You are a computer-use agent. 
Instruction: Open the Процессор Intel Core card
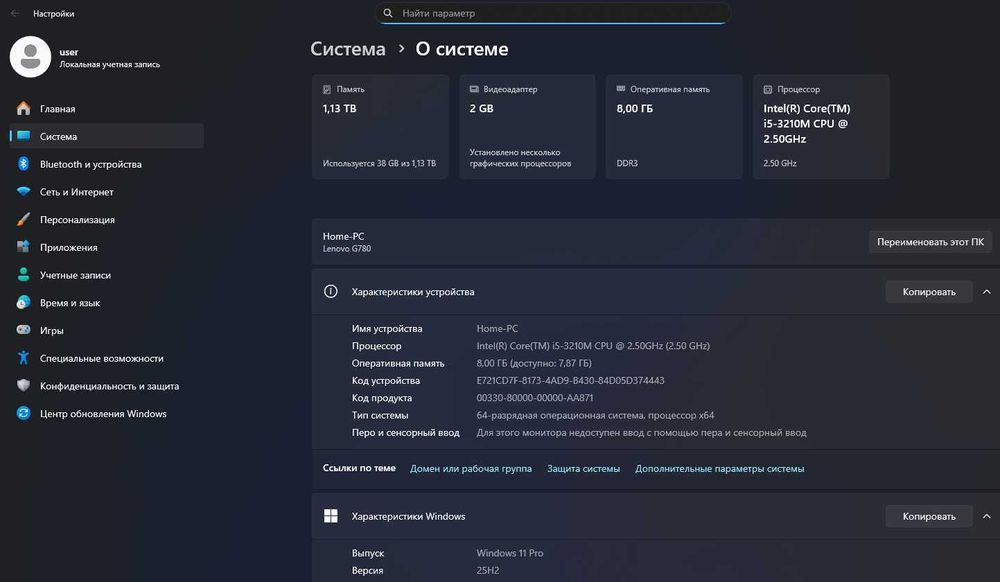point(821,126)
